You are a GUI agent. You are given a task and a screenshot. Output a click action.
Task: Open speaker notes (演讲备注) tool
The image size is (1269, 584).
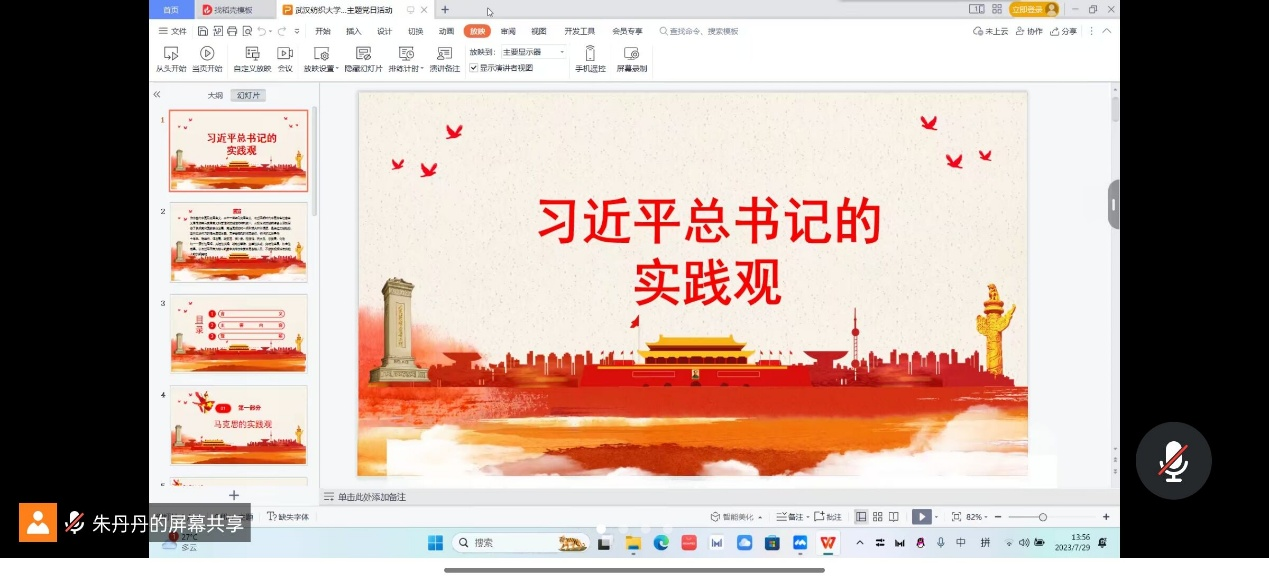coord(445,59)
